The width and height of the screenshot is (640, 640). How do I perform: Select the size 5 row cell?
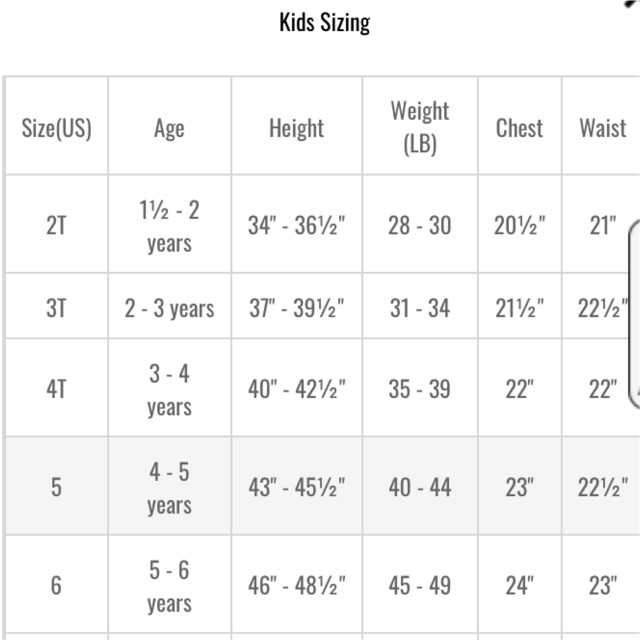[56, 487]
